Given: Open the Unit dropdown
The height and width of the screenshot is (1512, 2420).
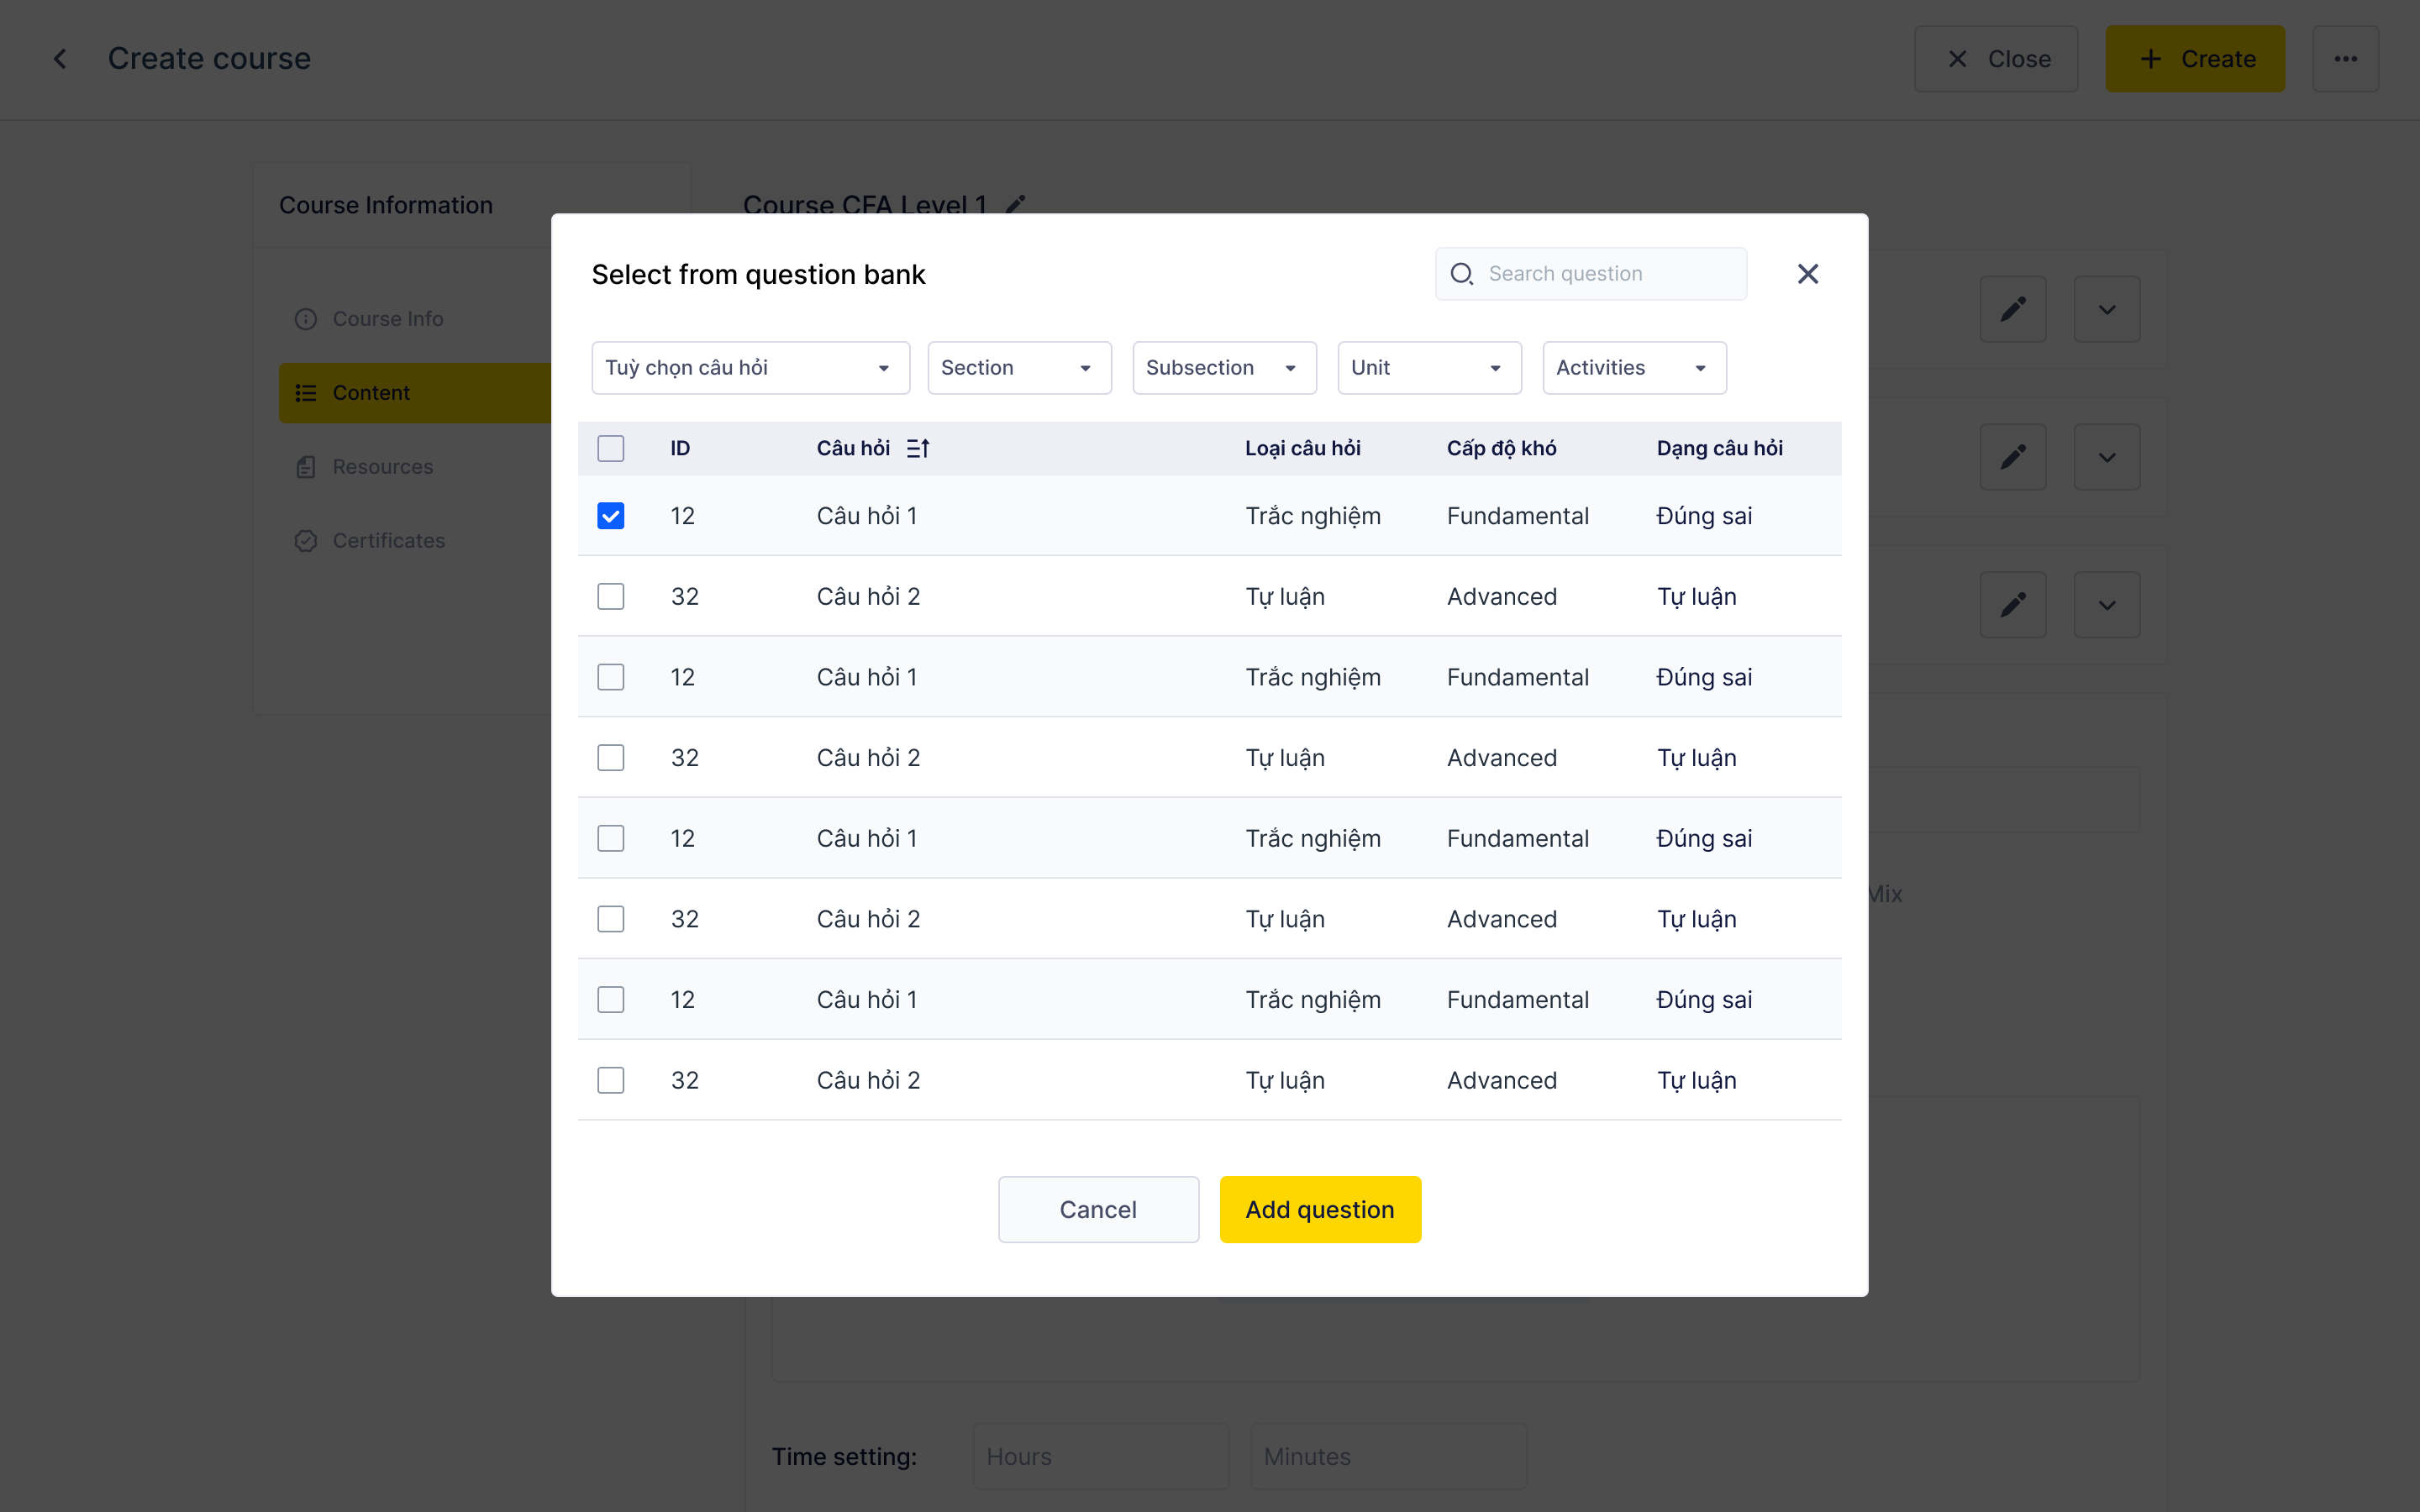Looking at the screenshot, I should (x=1429, y=368).
